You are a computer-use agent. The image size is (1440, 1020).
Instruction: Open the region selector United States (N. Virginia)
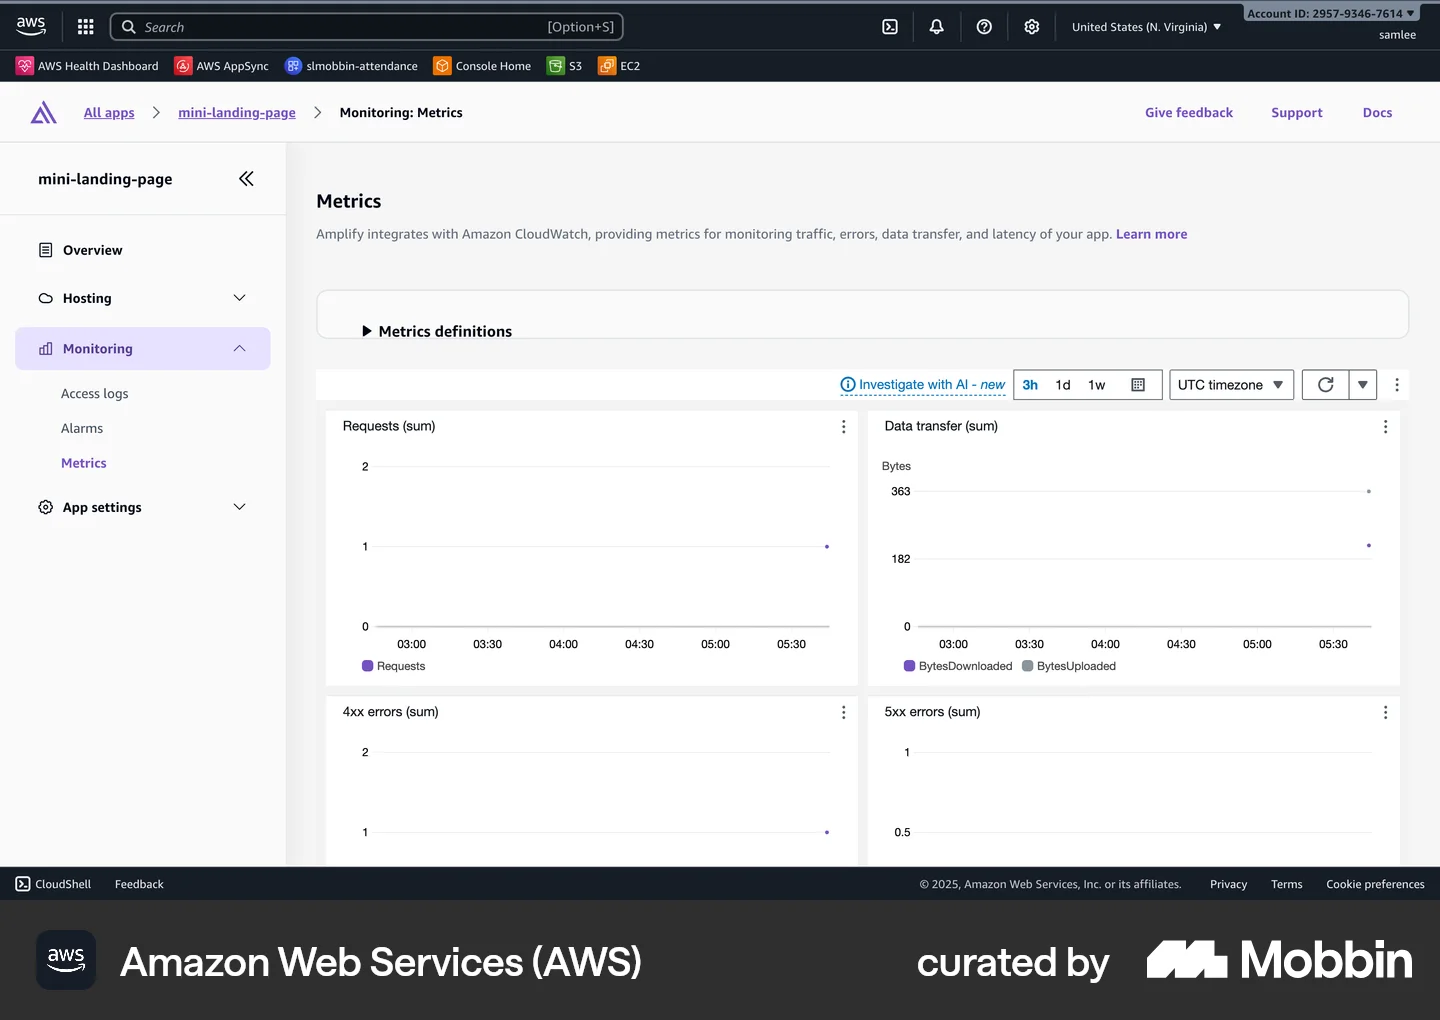(x=1146, y=27)
